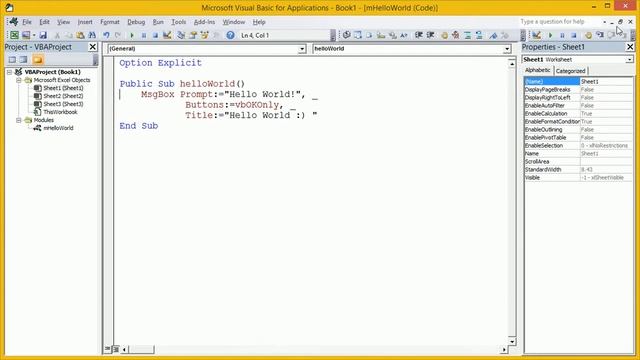This screenshot has width=640, height=360.
Task: Open the Object Browser toolbar icon
Action: point(204,35)
